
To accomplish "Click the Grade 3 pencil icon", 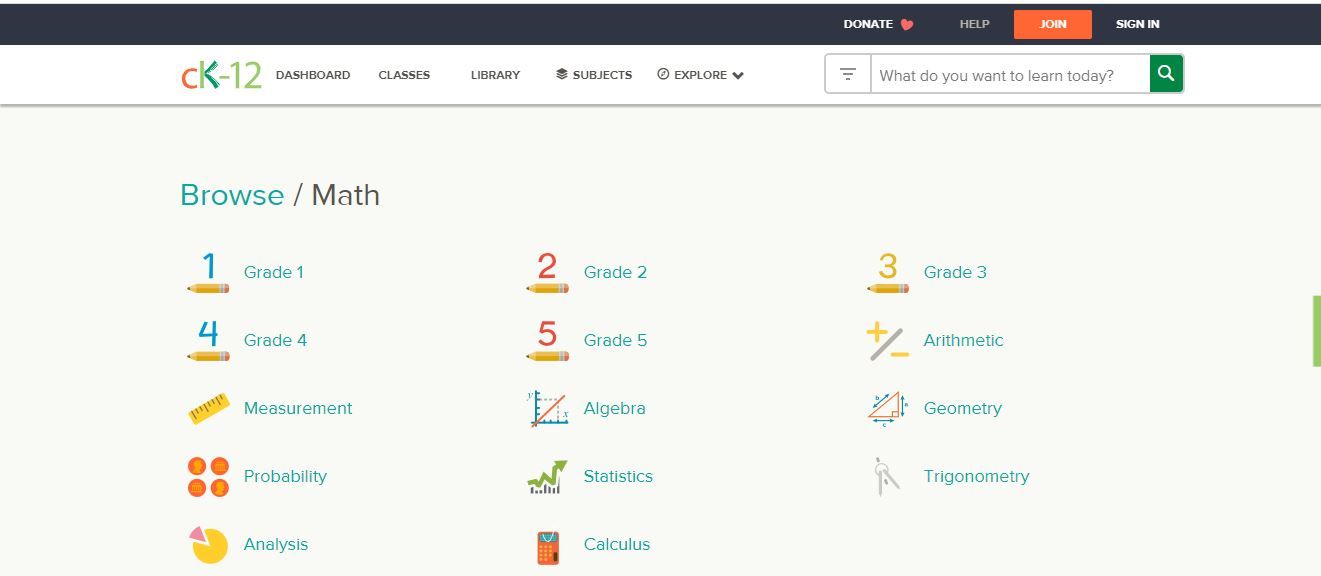I will 887,272.
